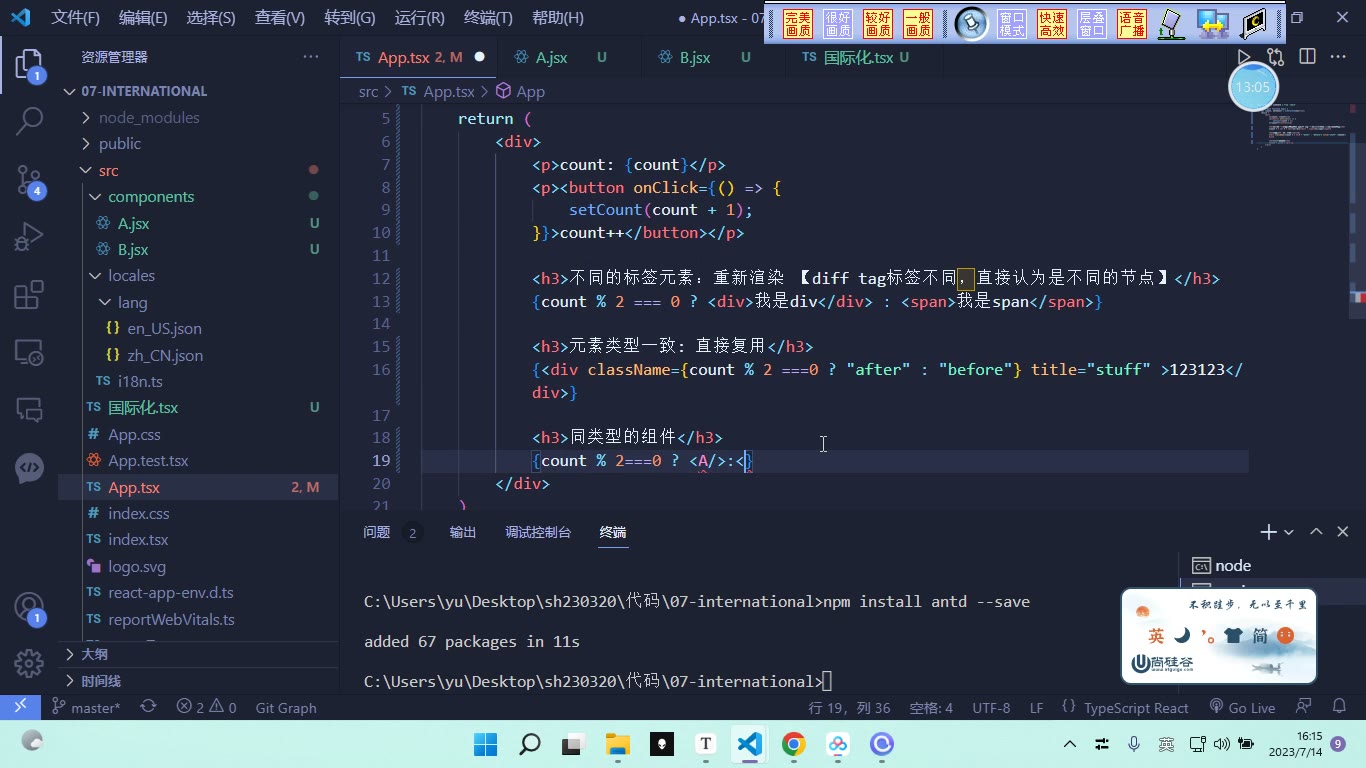
Task: Open Run and Debug view
Action: coord(29,238)
